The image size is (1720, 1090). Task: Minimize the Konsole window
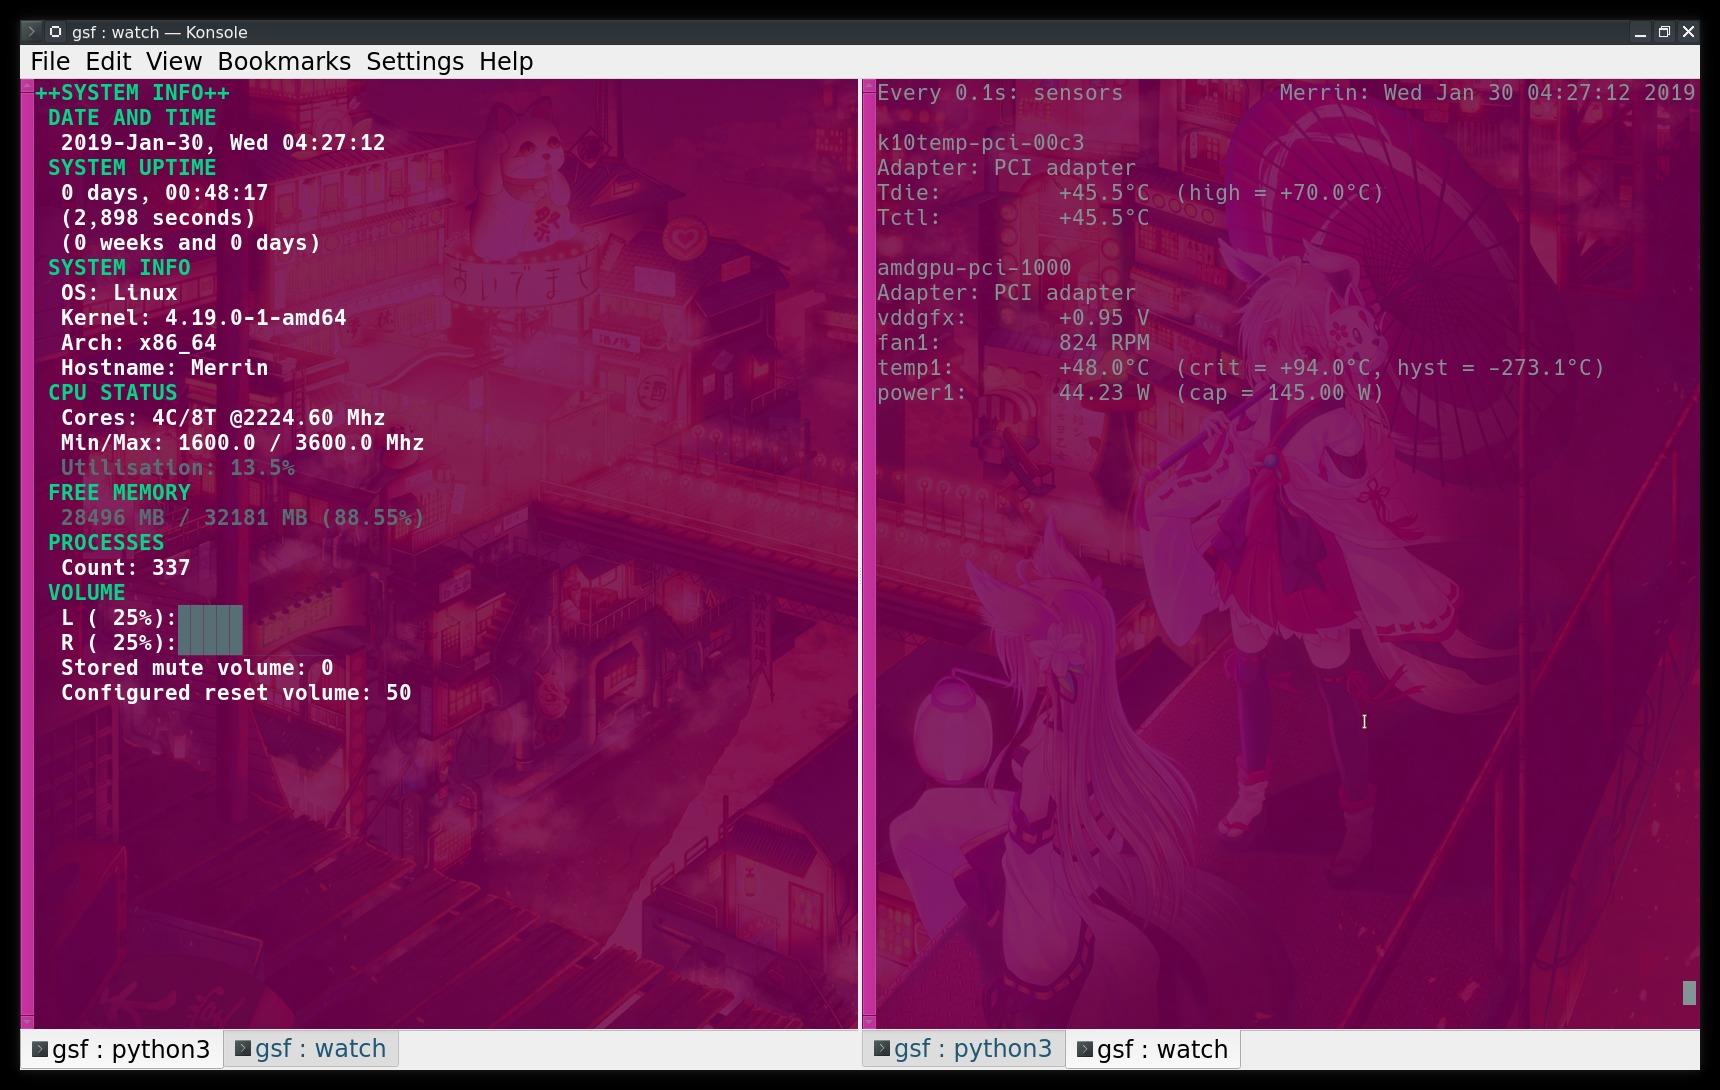click(1640, 32)
